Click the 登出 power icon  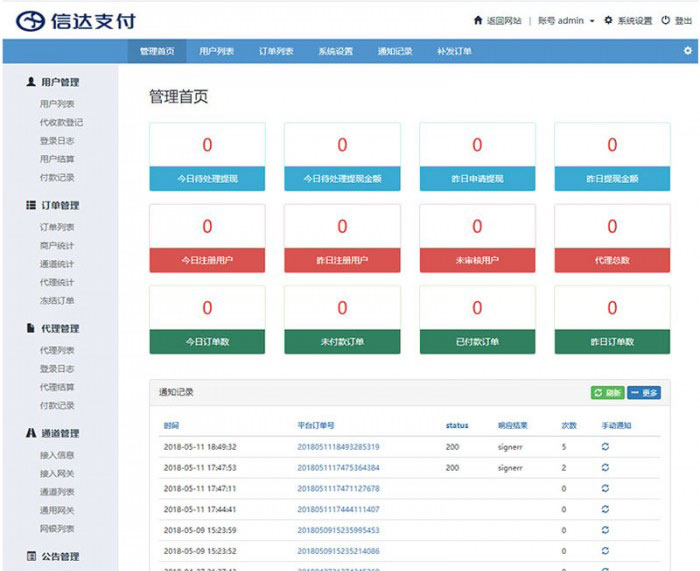click(x=664, y=21)
